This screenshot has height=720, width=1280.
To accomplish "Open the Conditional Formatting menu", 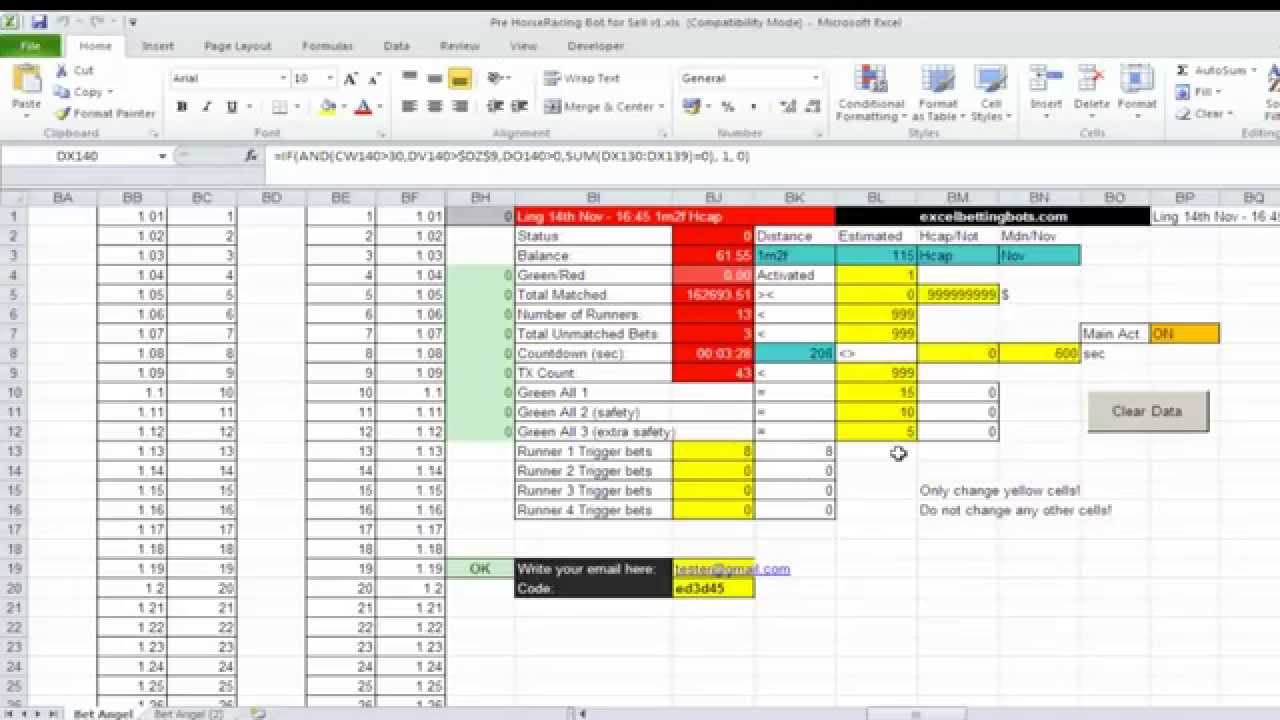I will click(x=871, y=94).
